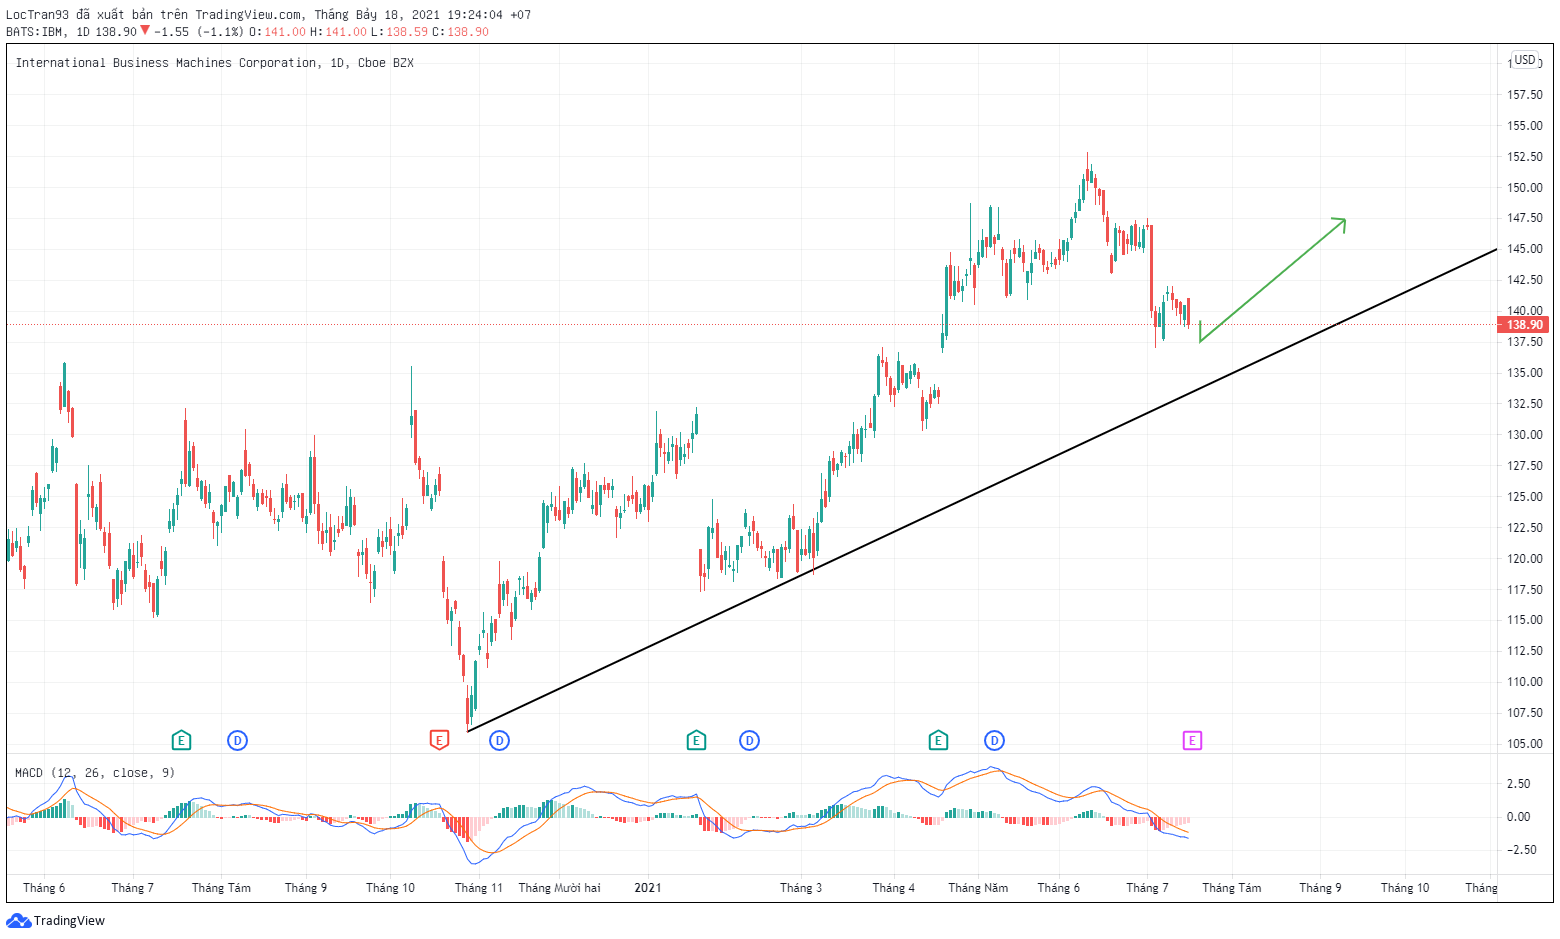The height and width of the screenshot is (939, 1560).
Task: Click the Tháng 11 time axis label
Action: click(x=479, y=888)
